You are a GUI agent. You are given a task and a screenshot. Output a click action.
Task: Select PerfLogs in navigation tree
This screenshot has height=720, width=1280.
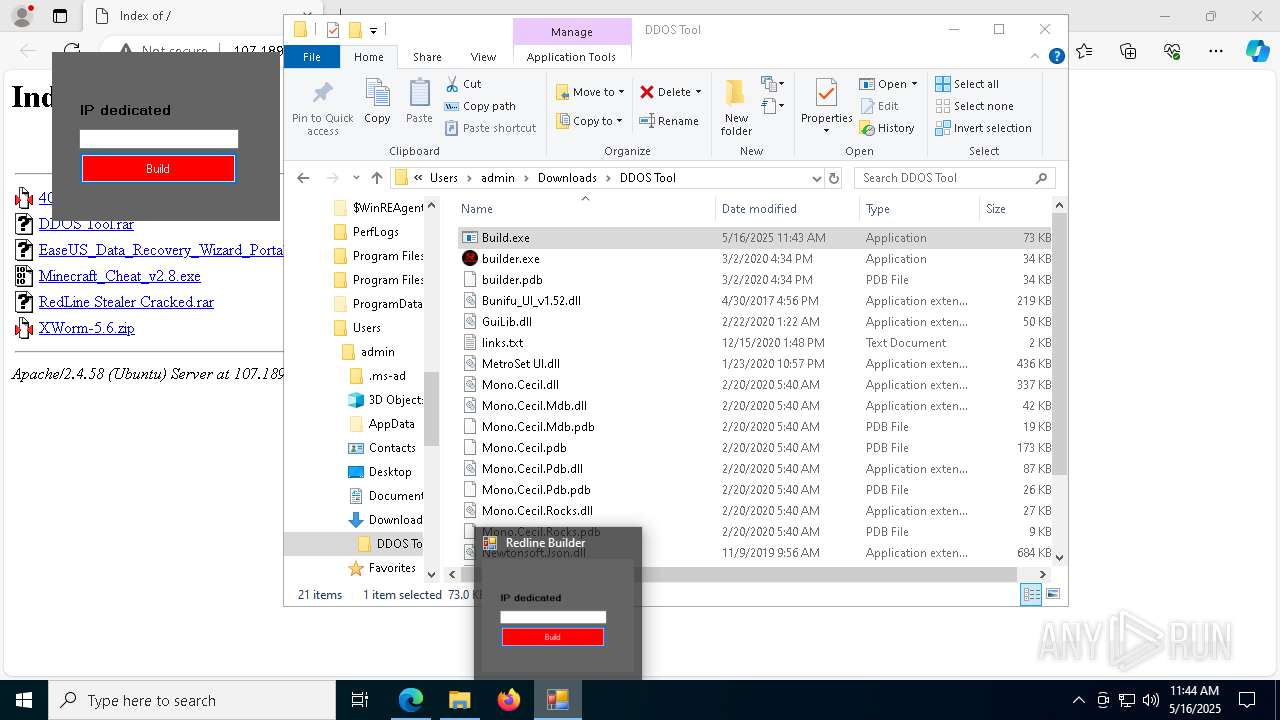(375, 232)
